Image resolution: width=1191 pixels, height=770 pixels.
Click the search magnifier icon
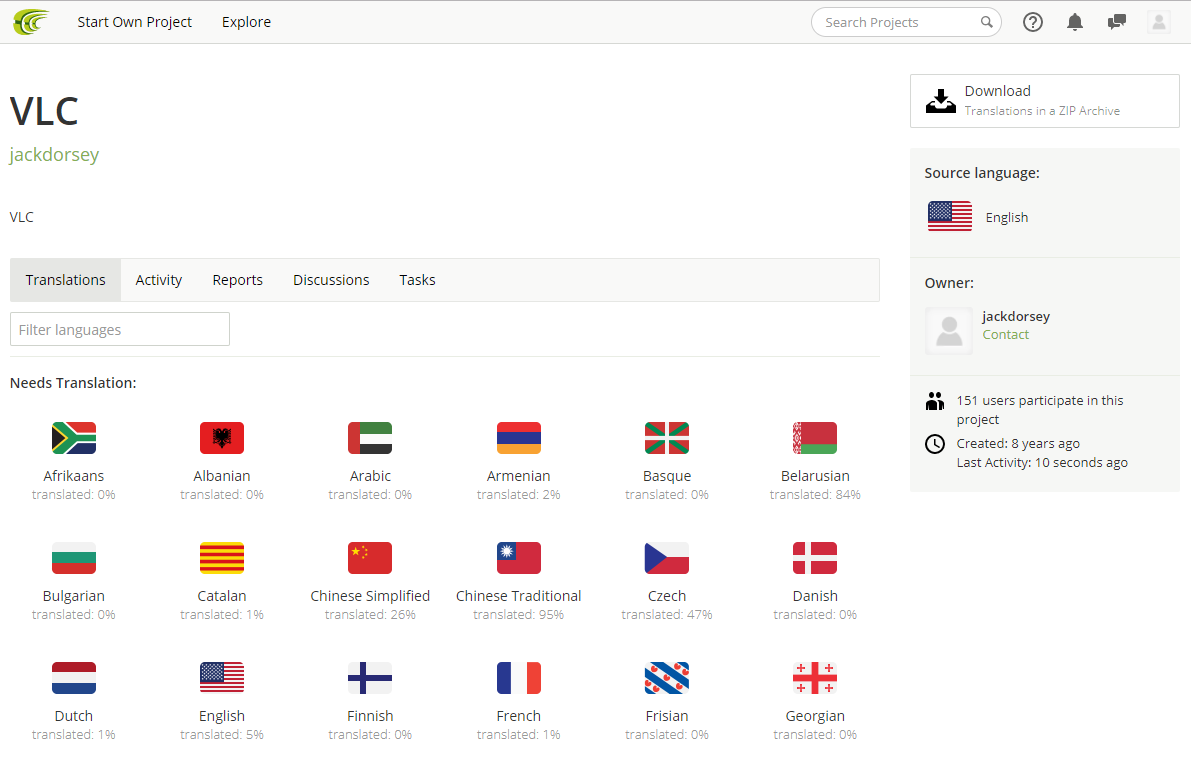click(x=986, y=22)
